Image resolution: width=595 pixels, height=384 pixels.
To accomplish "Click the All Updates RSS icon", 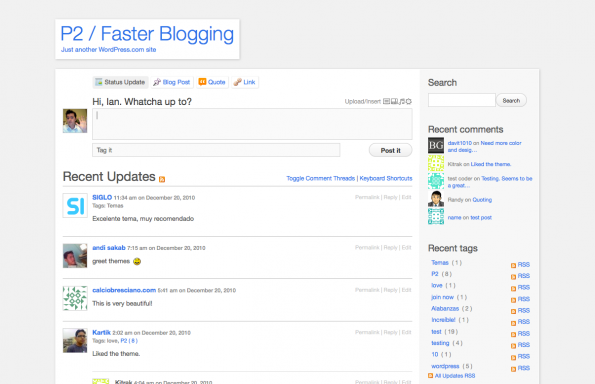I will [430, 376].
